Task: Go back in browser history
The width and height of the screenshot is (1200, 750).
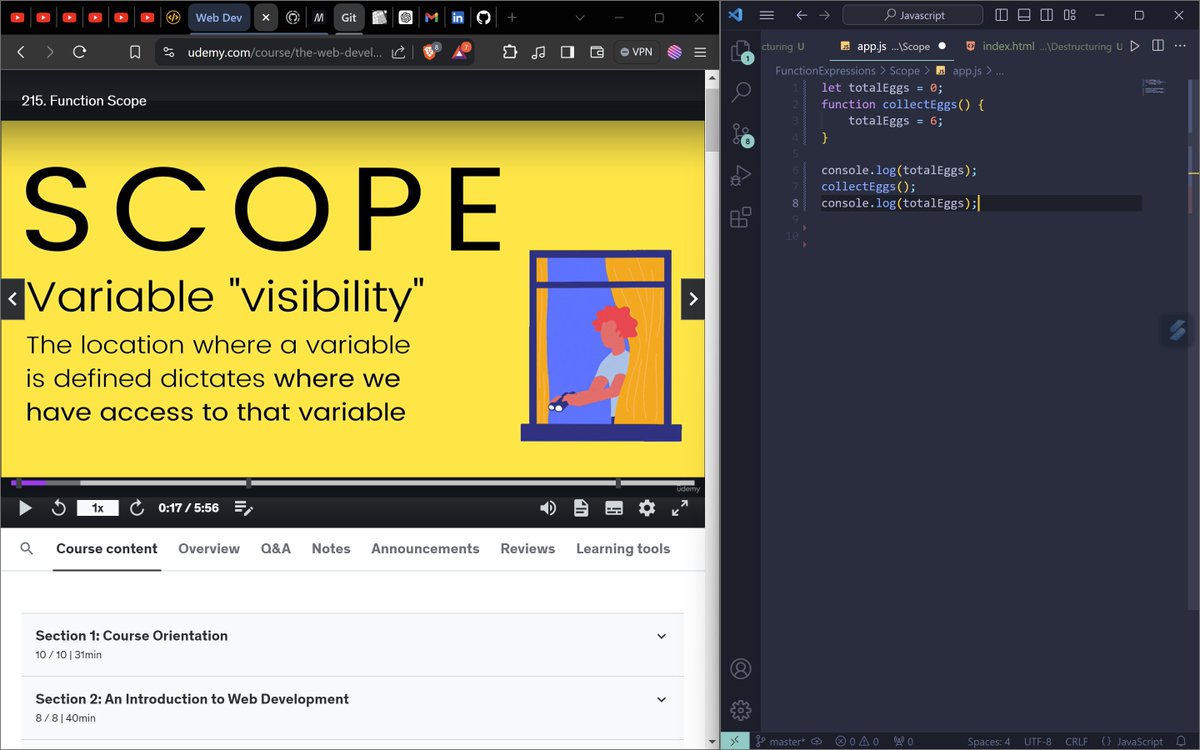Action: tap(21, 52)
